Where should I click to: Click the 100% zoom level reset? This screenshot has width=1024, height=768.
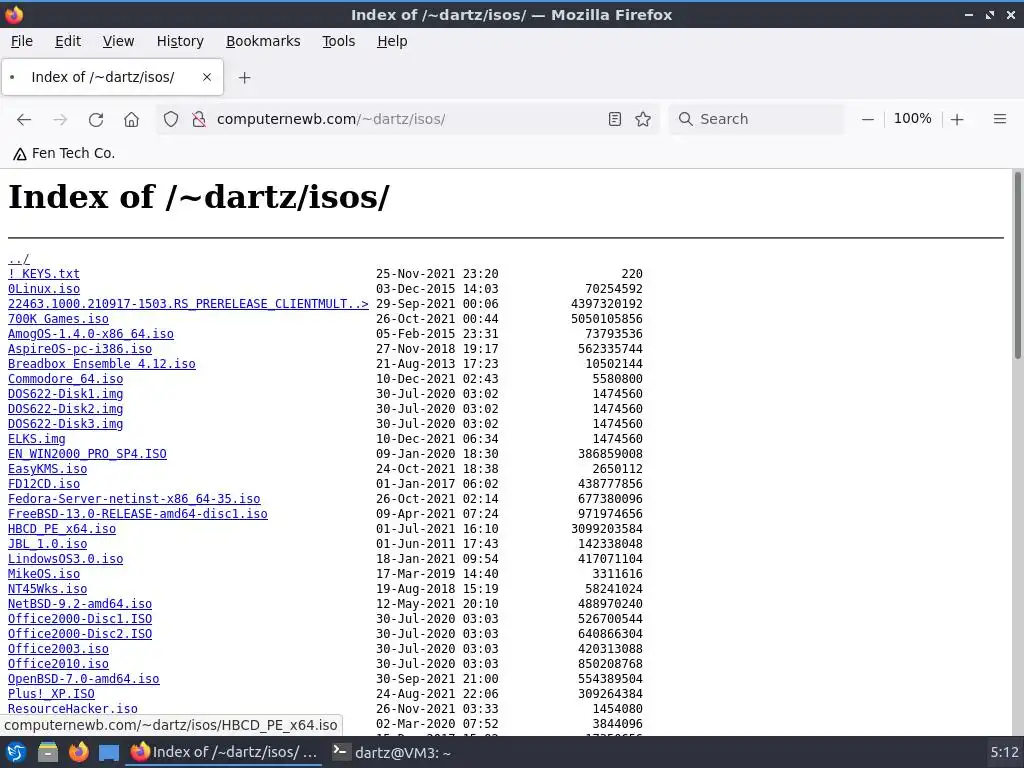[x=912, y=119]
